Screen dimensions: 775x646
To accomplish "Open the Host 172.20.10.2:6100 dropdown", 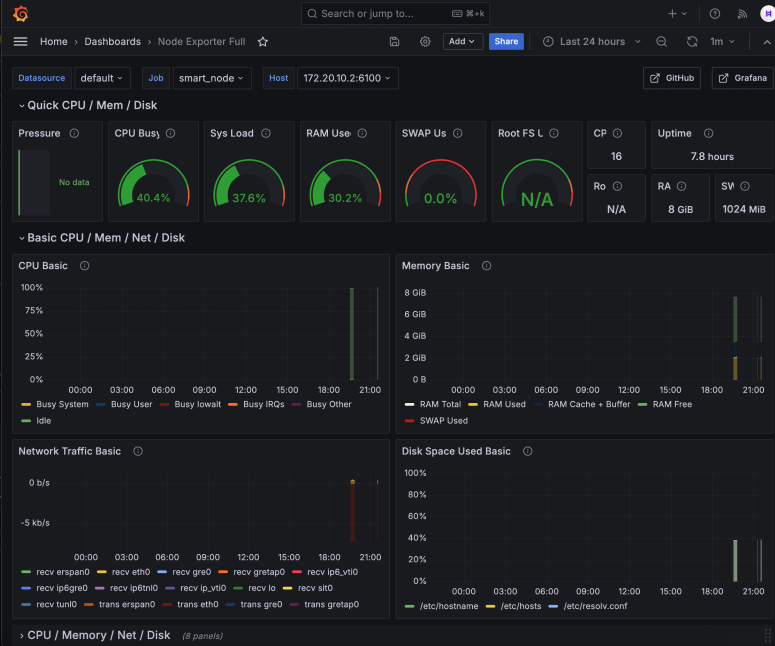I will tap(347, 78).
